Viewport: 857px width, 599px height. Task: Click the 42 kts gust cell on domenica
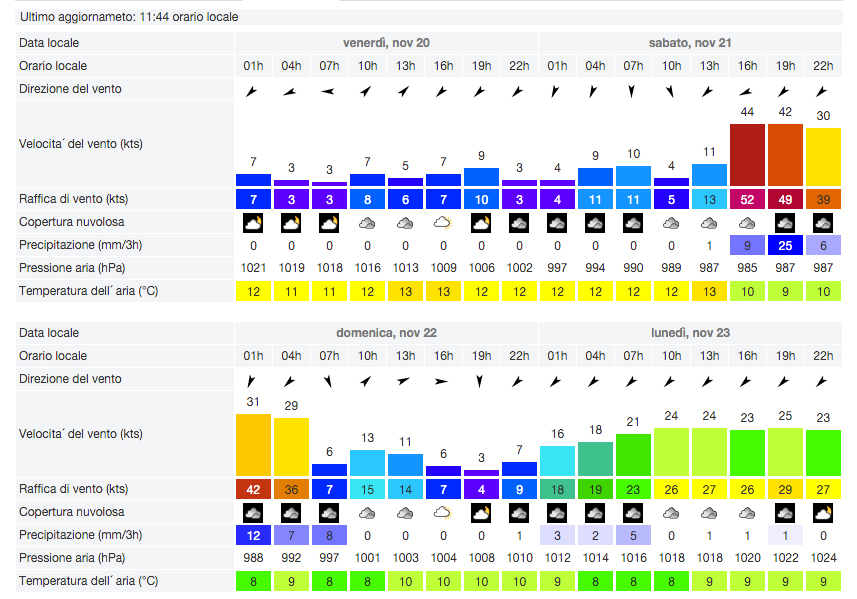(x=253, y=489)
